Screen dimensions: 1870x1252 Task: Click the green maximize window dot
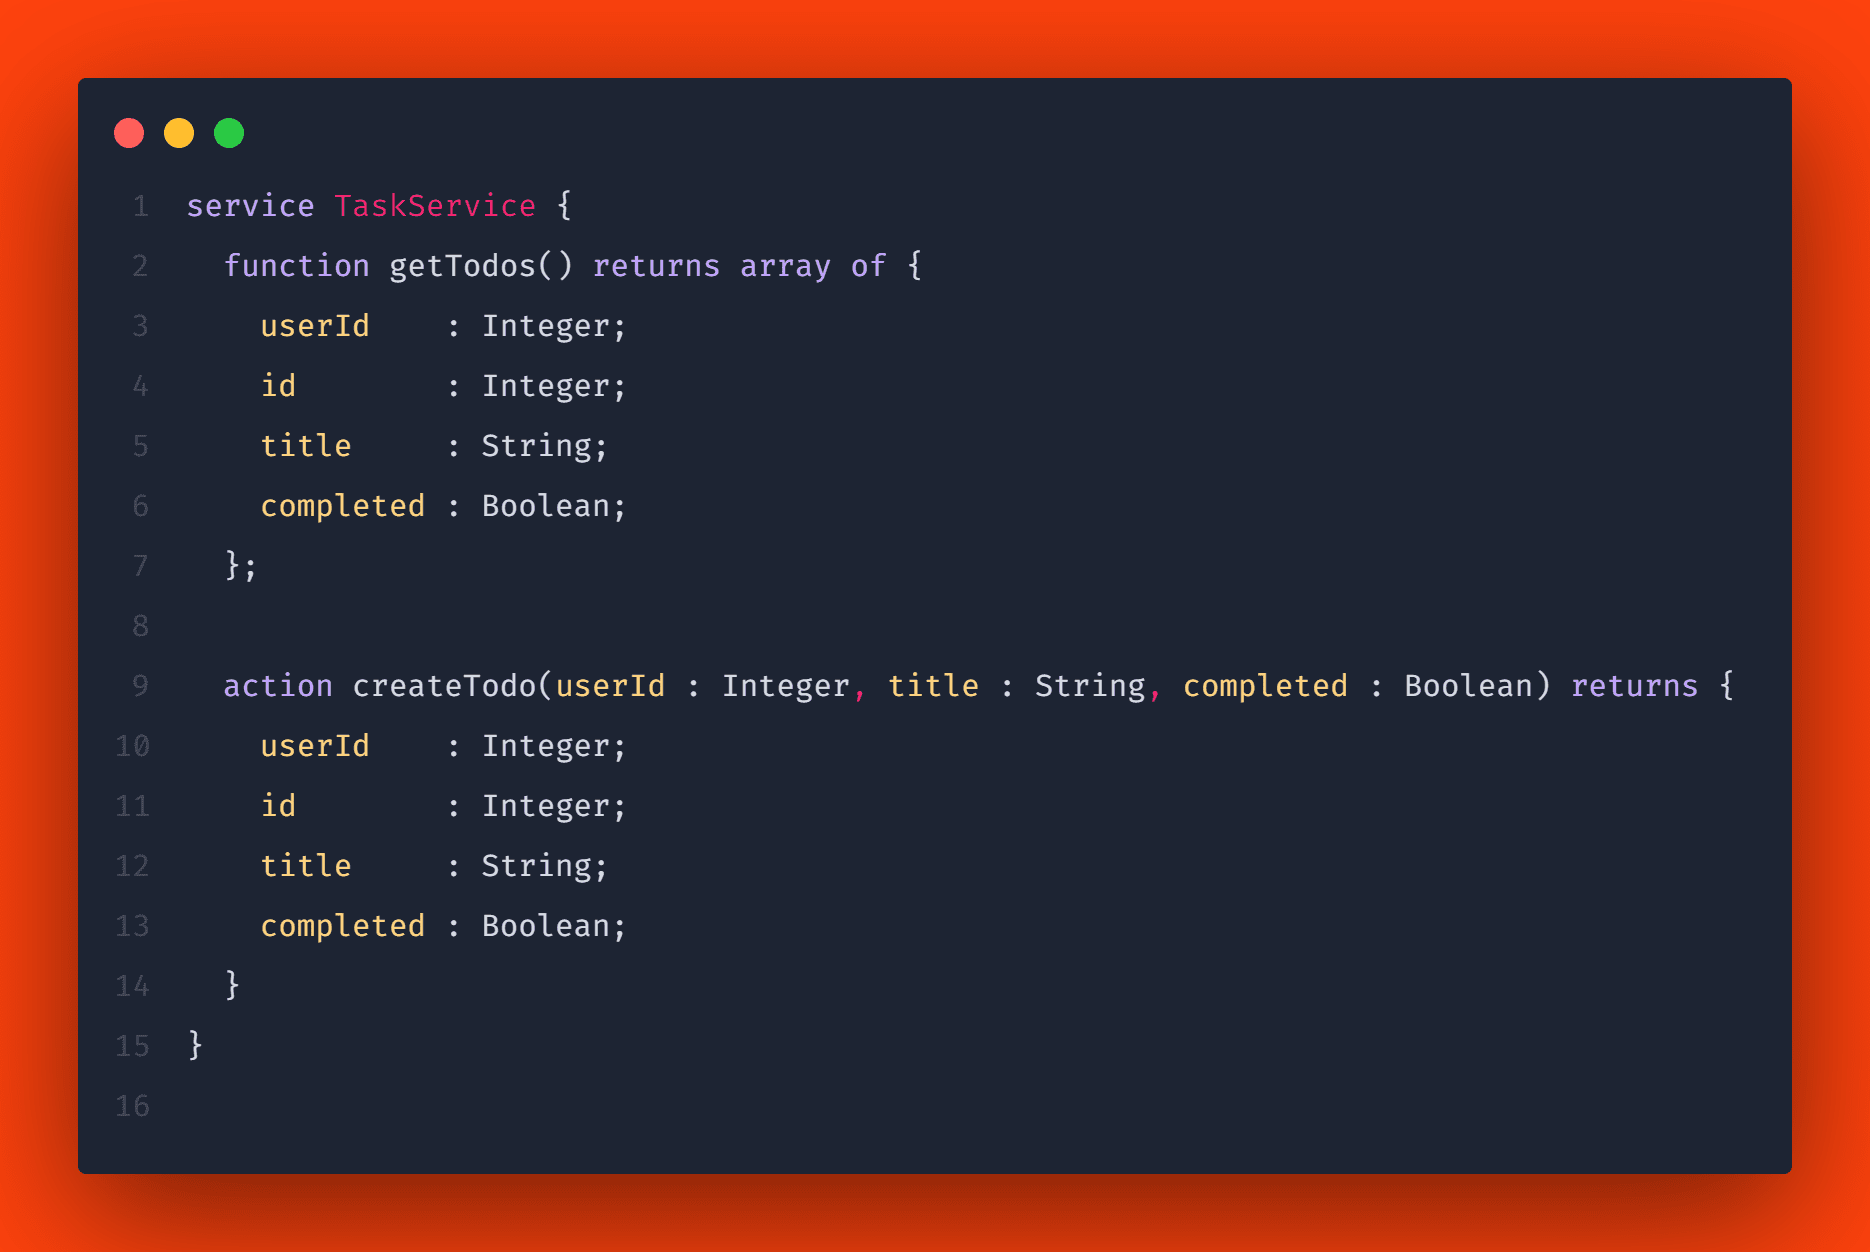(229, 133)
